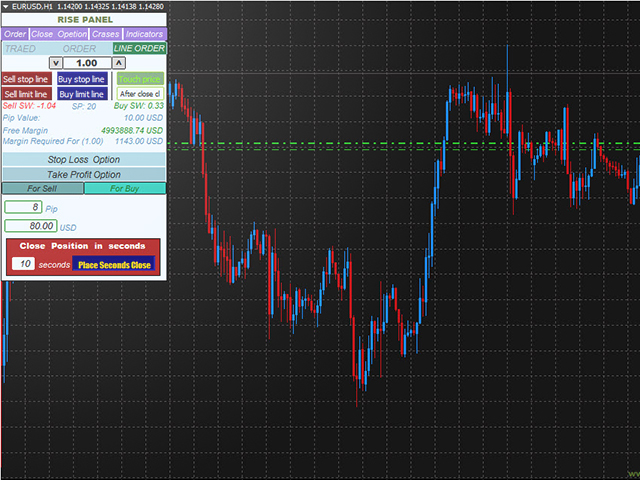Click the 1.00 lot size field

(x=87, y=63)
